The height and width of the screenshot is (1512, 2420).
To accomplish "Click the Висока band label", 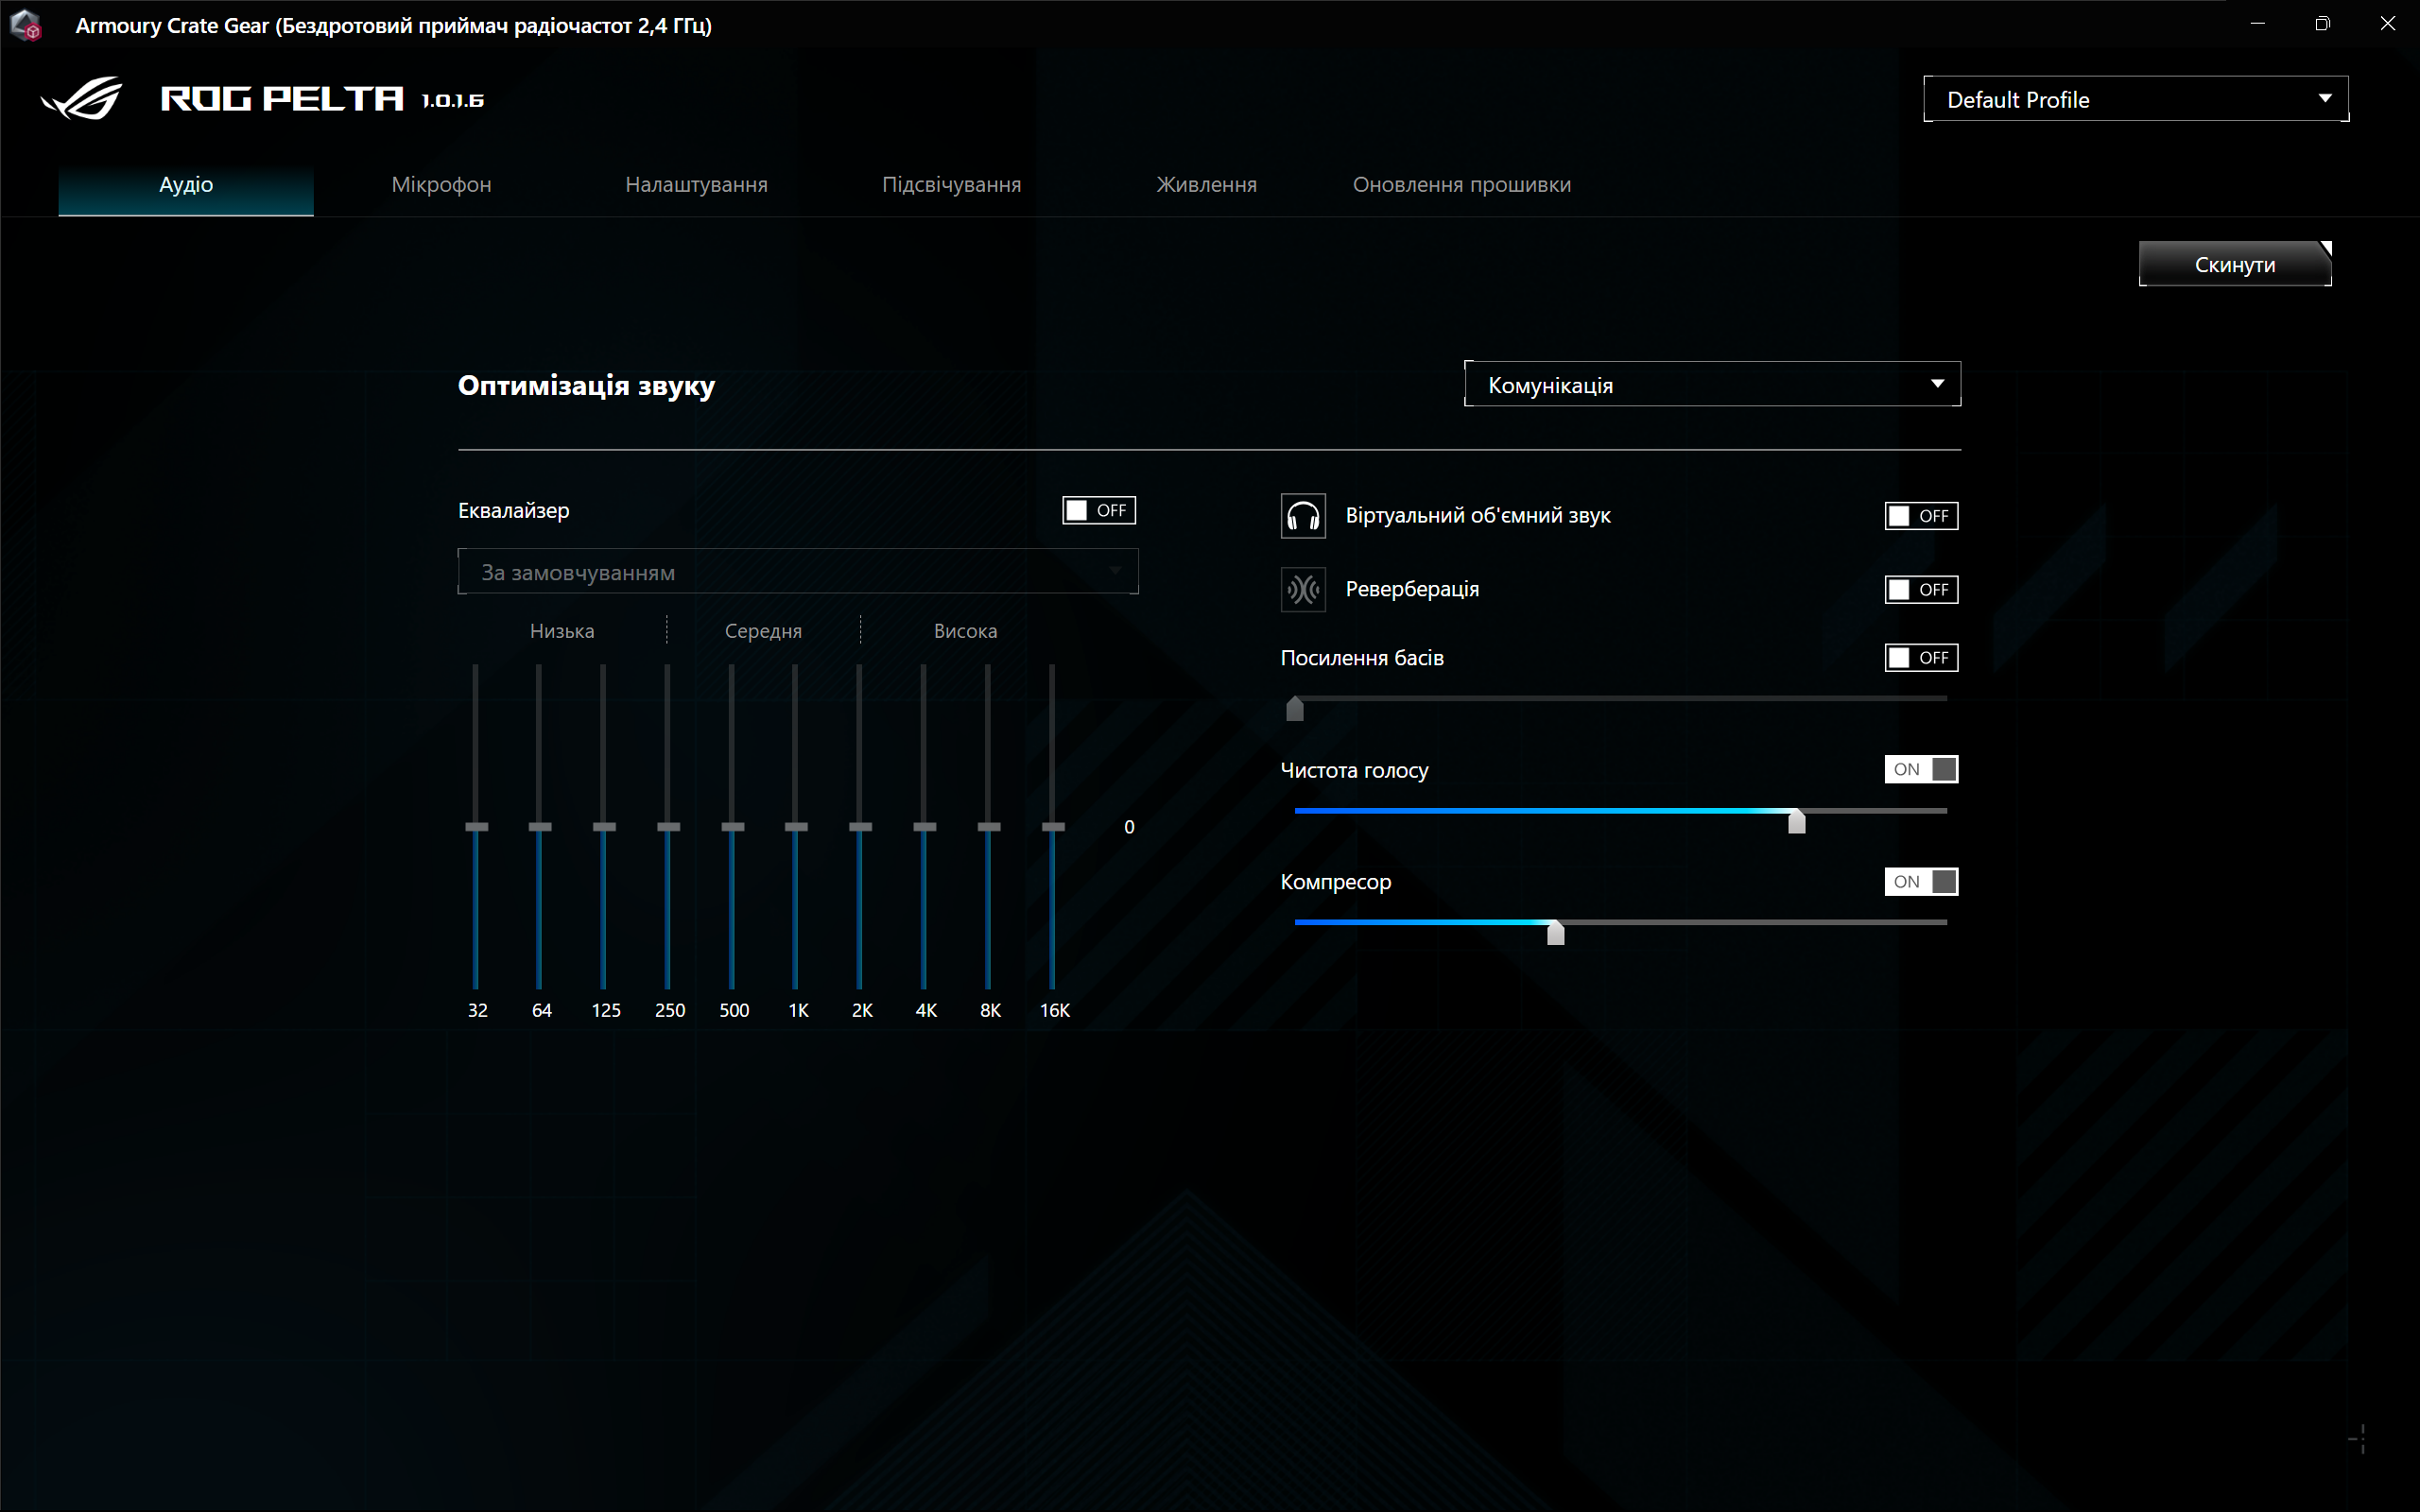I will 965,631.
